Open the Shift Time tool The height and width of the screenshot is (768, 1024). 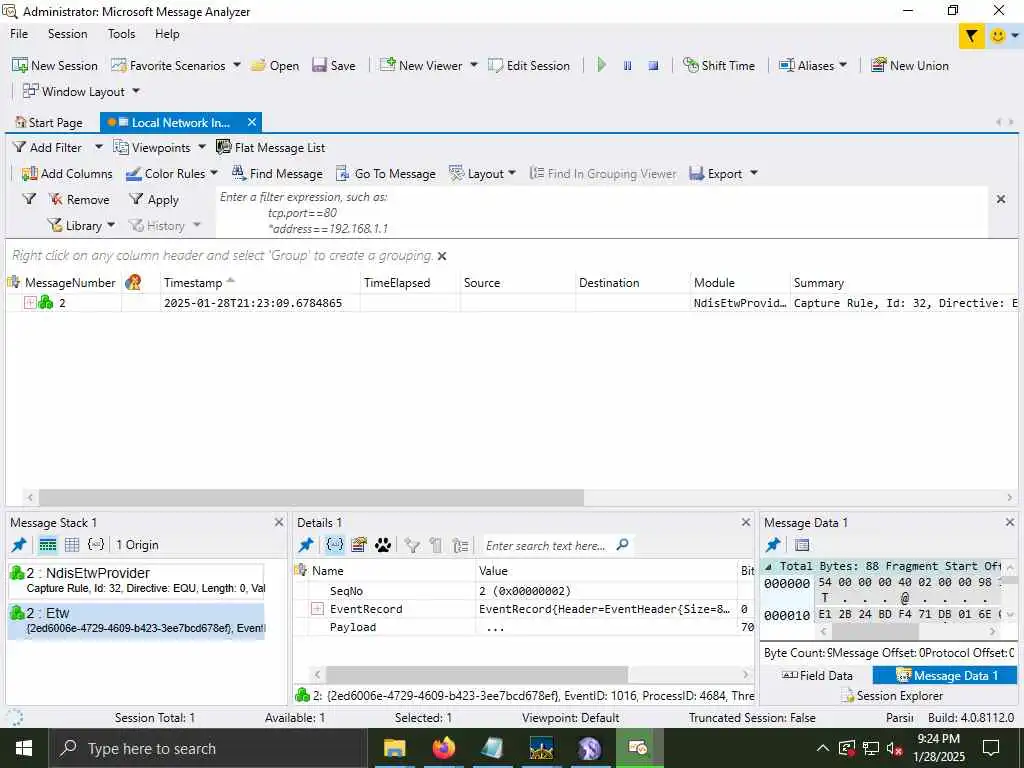pos(718,65)
